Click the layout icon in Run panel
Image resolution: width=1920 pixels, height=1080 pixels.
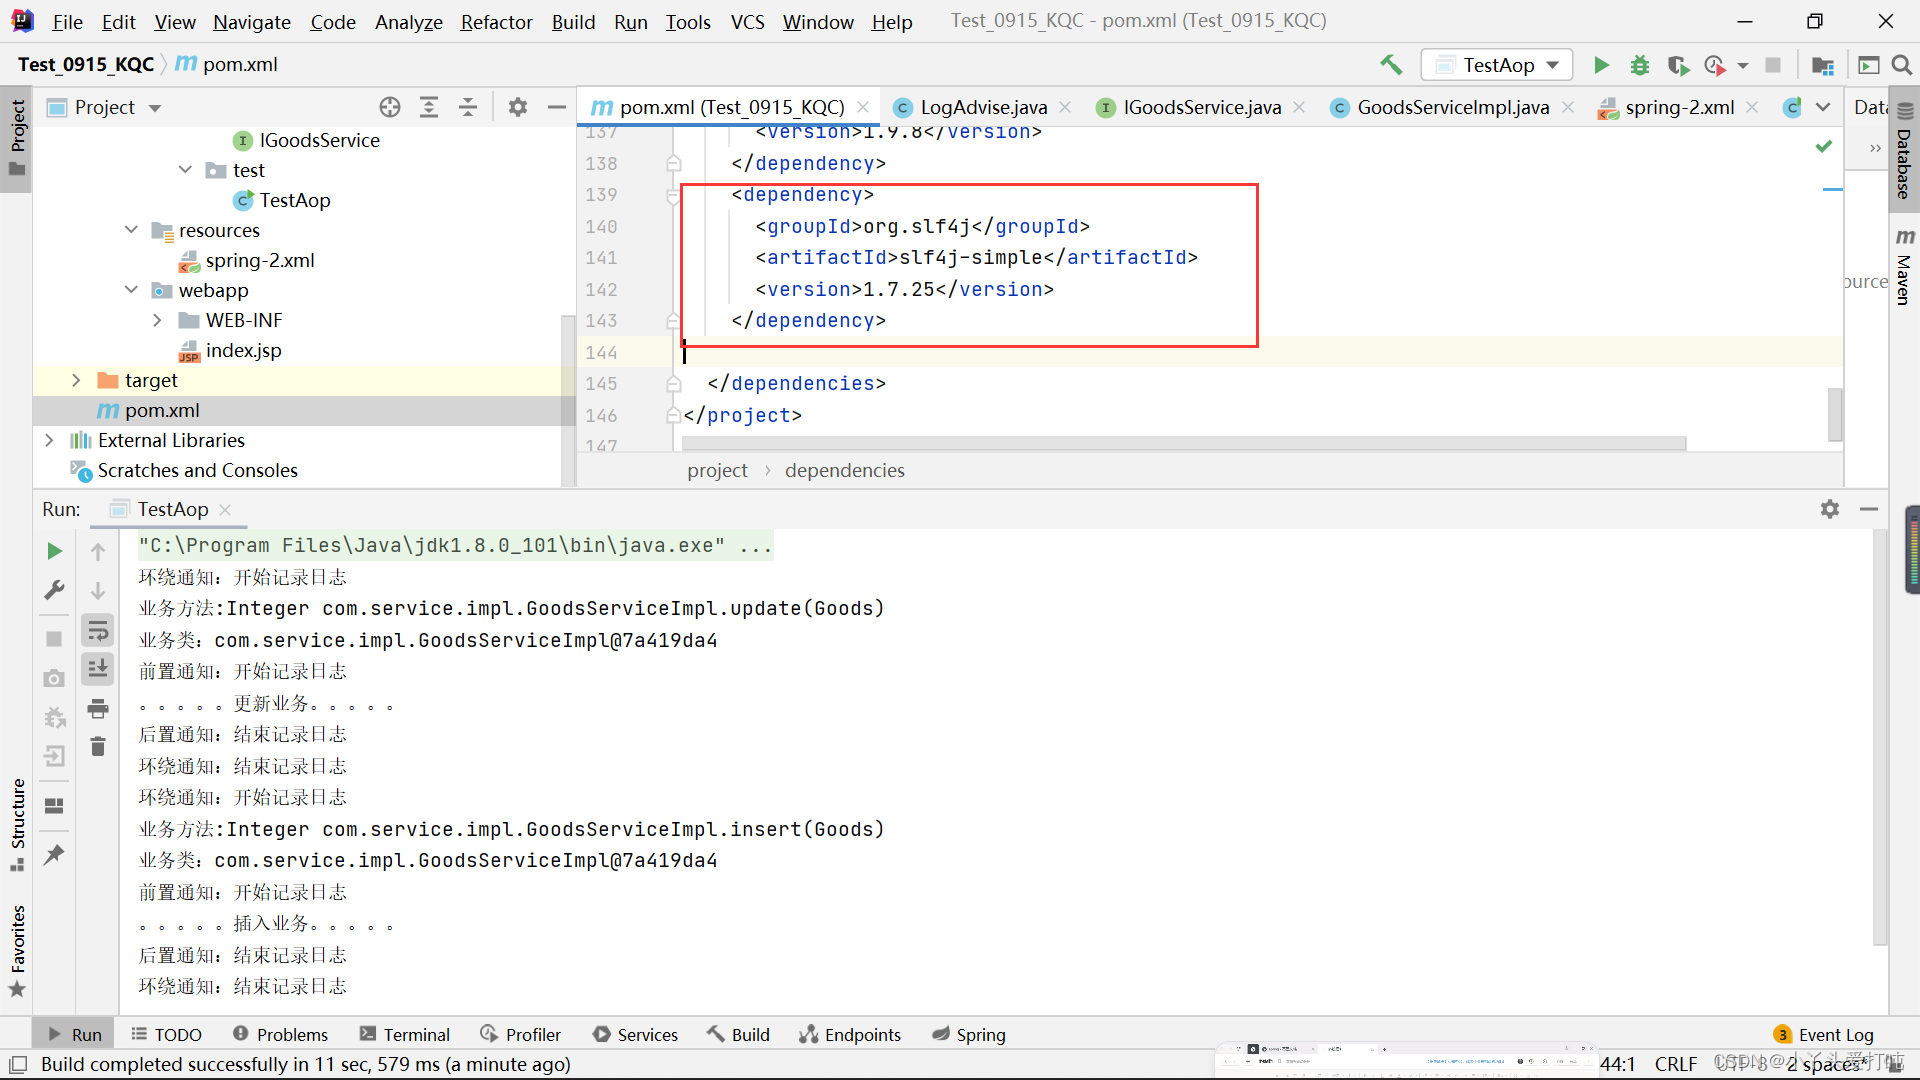point(55,806)
